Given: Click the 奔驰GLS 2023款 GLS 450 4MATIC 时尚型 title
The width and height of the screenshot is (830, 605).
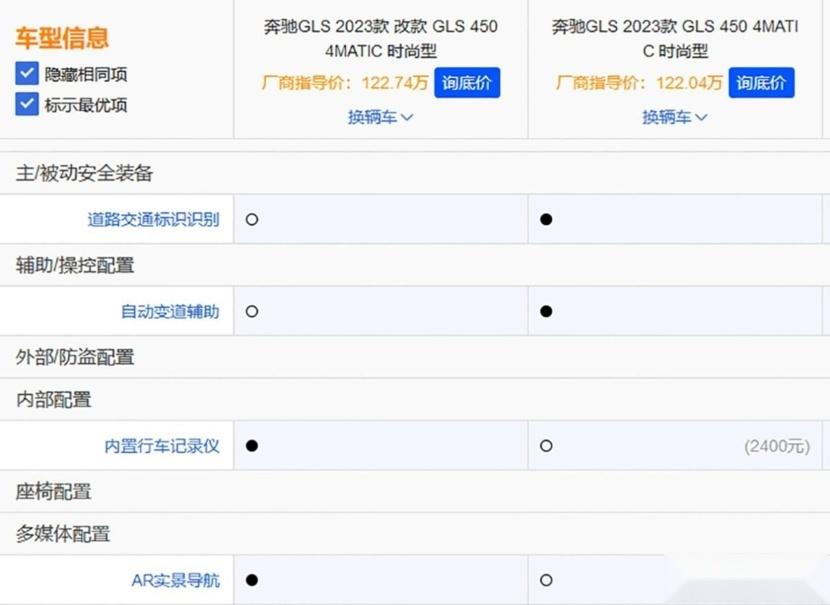Looking at the screenshot, I should 675,38.
